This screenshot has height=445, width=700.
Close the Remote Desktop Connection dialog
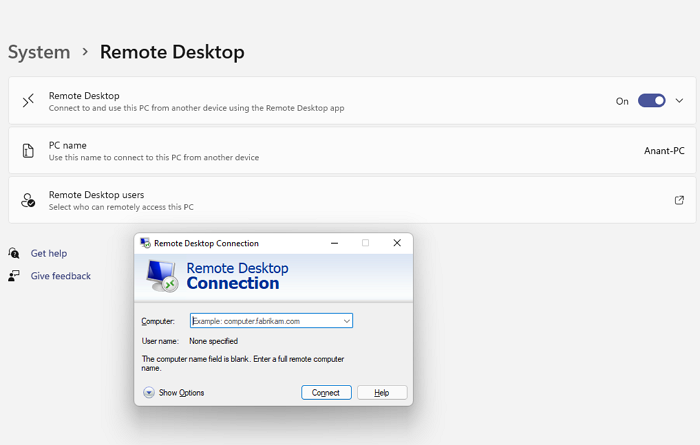(x=397, y=243)
